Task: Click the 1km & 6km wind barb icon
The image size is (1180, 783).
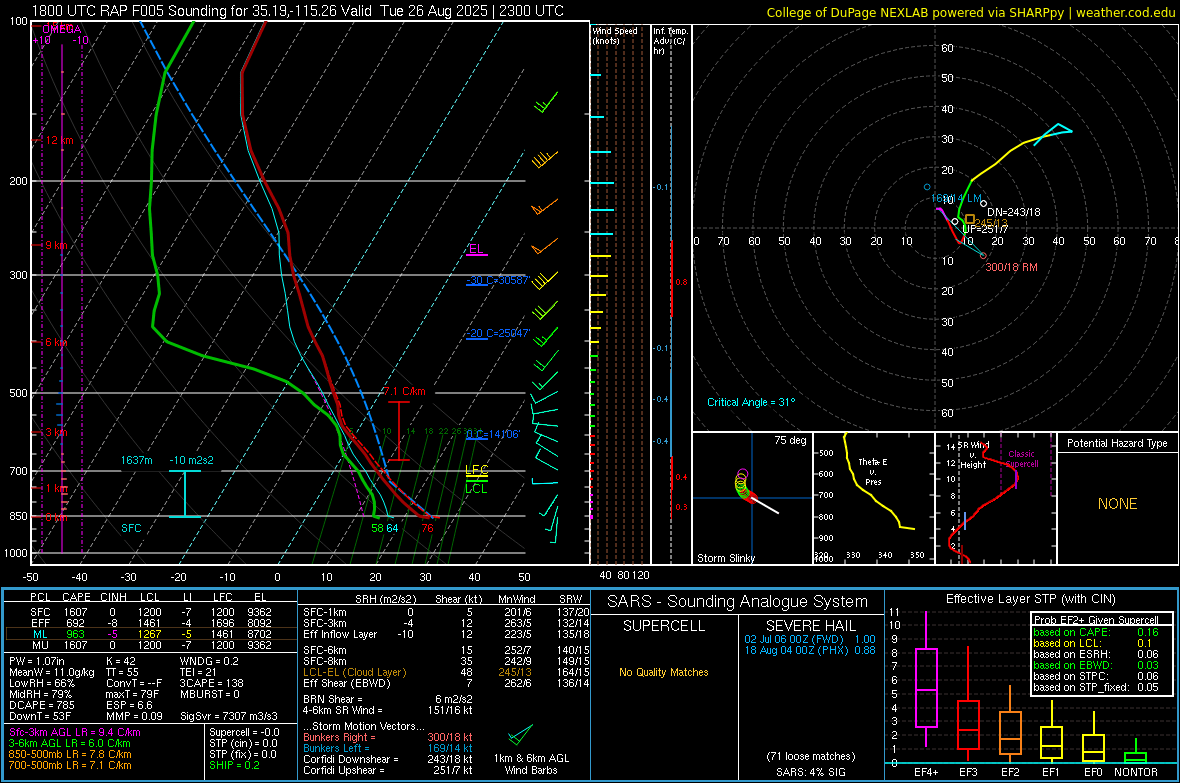Action: coord(520,735)
